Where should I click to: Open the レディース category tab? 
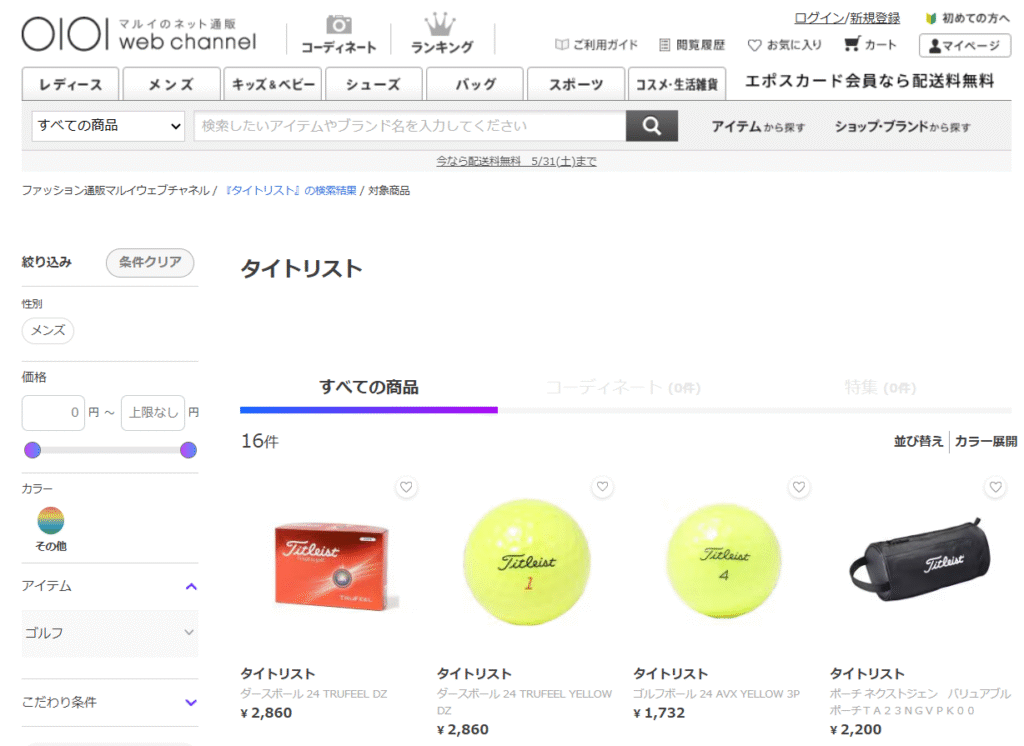click(x=71, y=84)
